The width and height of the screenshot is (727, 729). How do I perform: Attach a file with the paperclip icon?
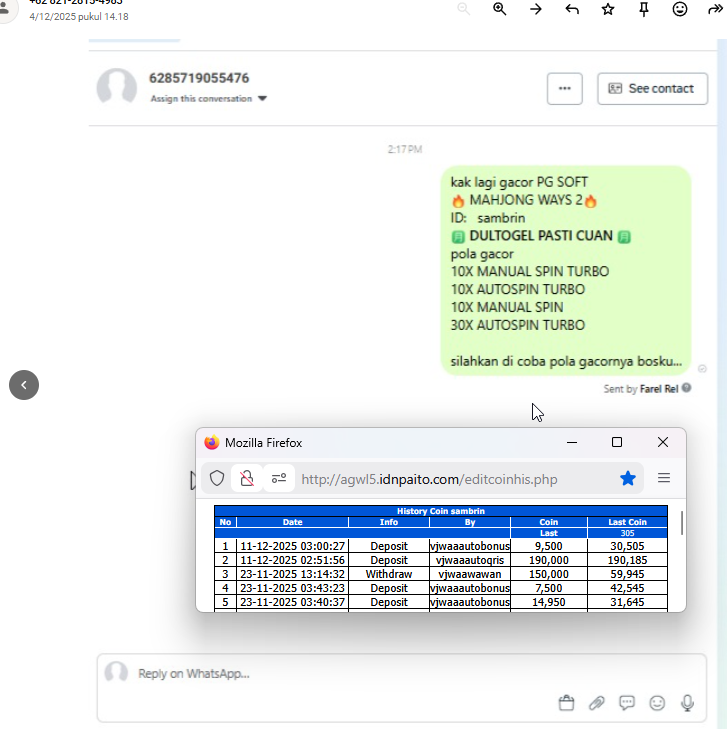(597, 703)
